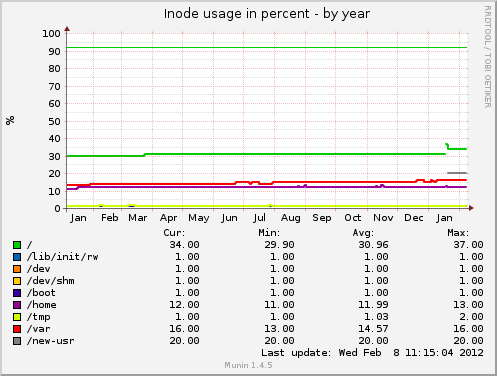Screen dimensions: 497x376
Task: Click the 'Min:' column header
Action: coord(269,233)
